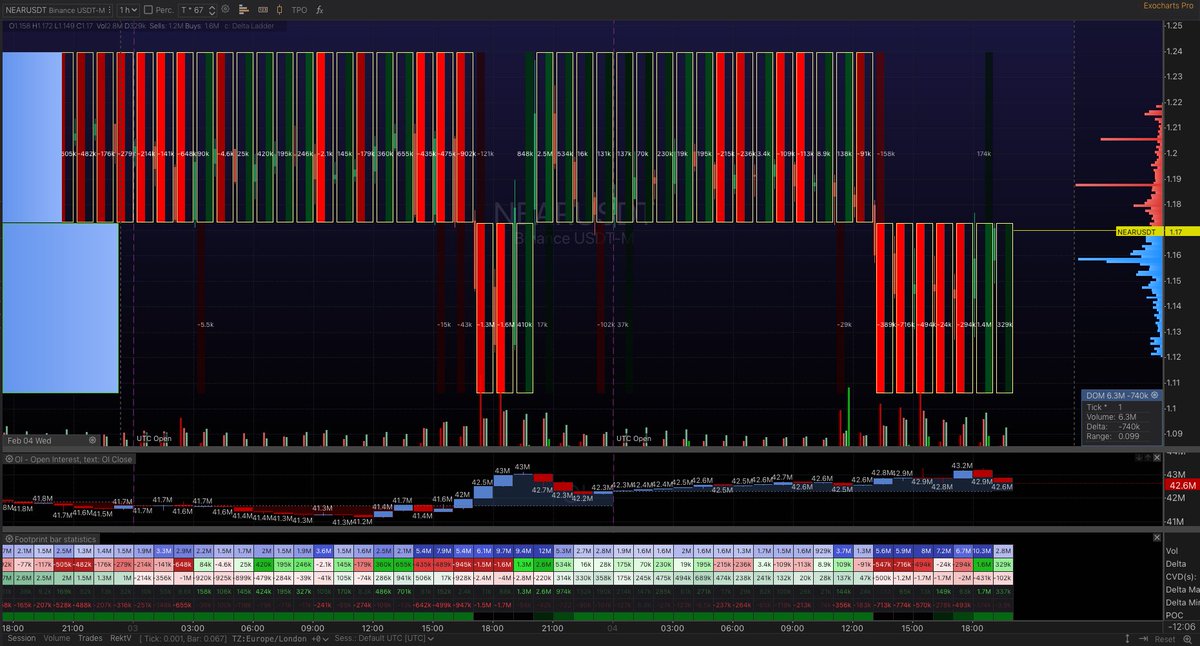This screenshot has width=1200, height=646.
Task: Click the Delta row label
Action: (1176, 564)
